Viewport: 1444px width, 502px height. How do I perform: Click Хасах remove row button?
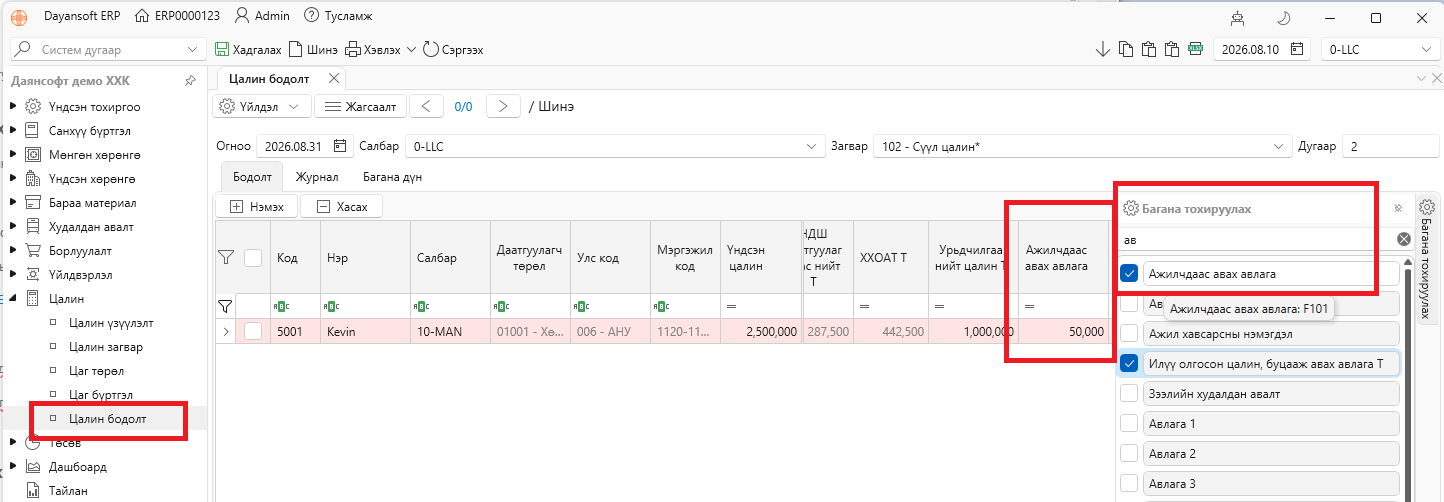341,207
